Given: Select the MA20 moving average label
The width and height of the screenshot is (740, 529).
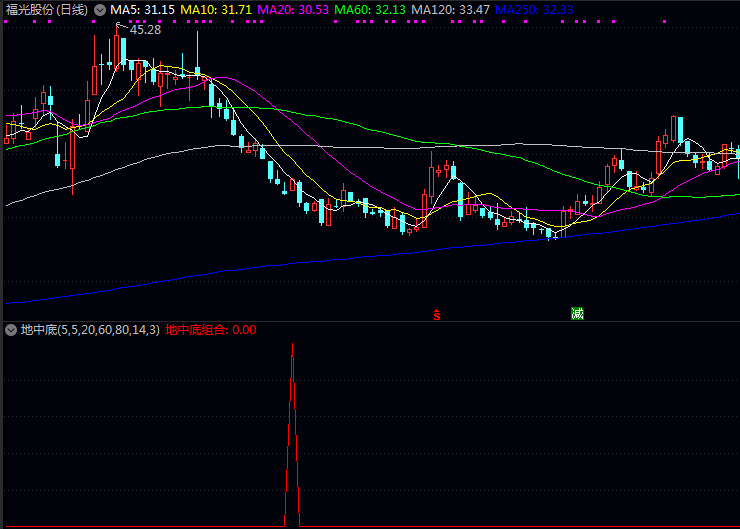Looking at the screenshot, I should pyautogui.click(x=293, y=9).
